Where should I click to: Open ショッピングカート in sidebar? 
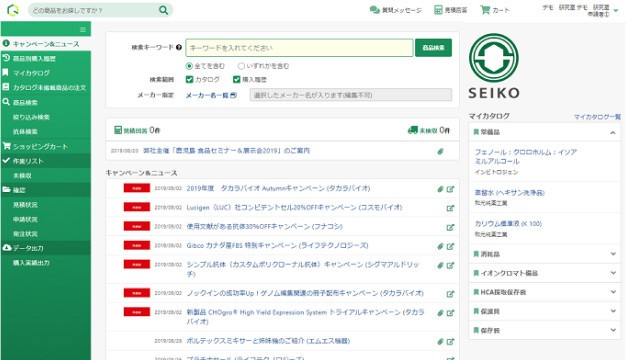[x=46, y=146]
